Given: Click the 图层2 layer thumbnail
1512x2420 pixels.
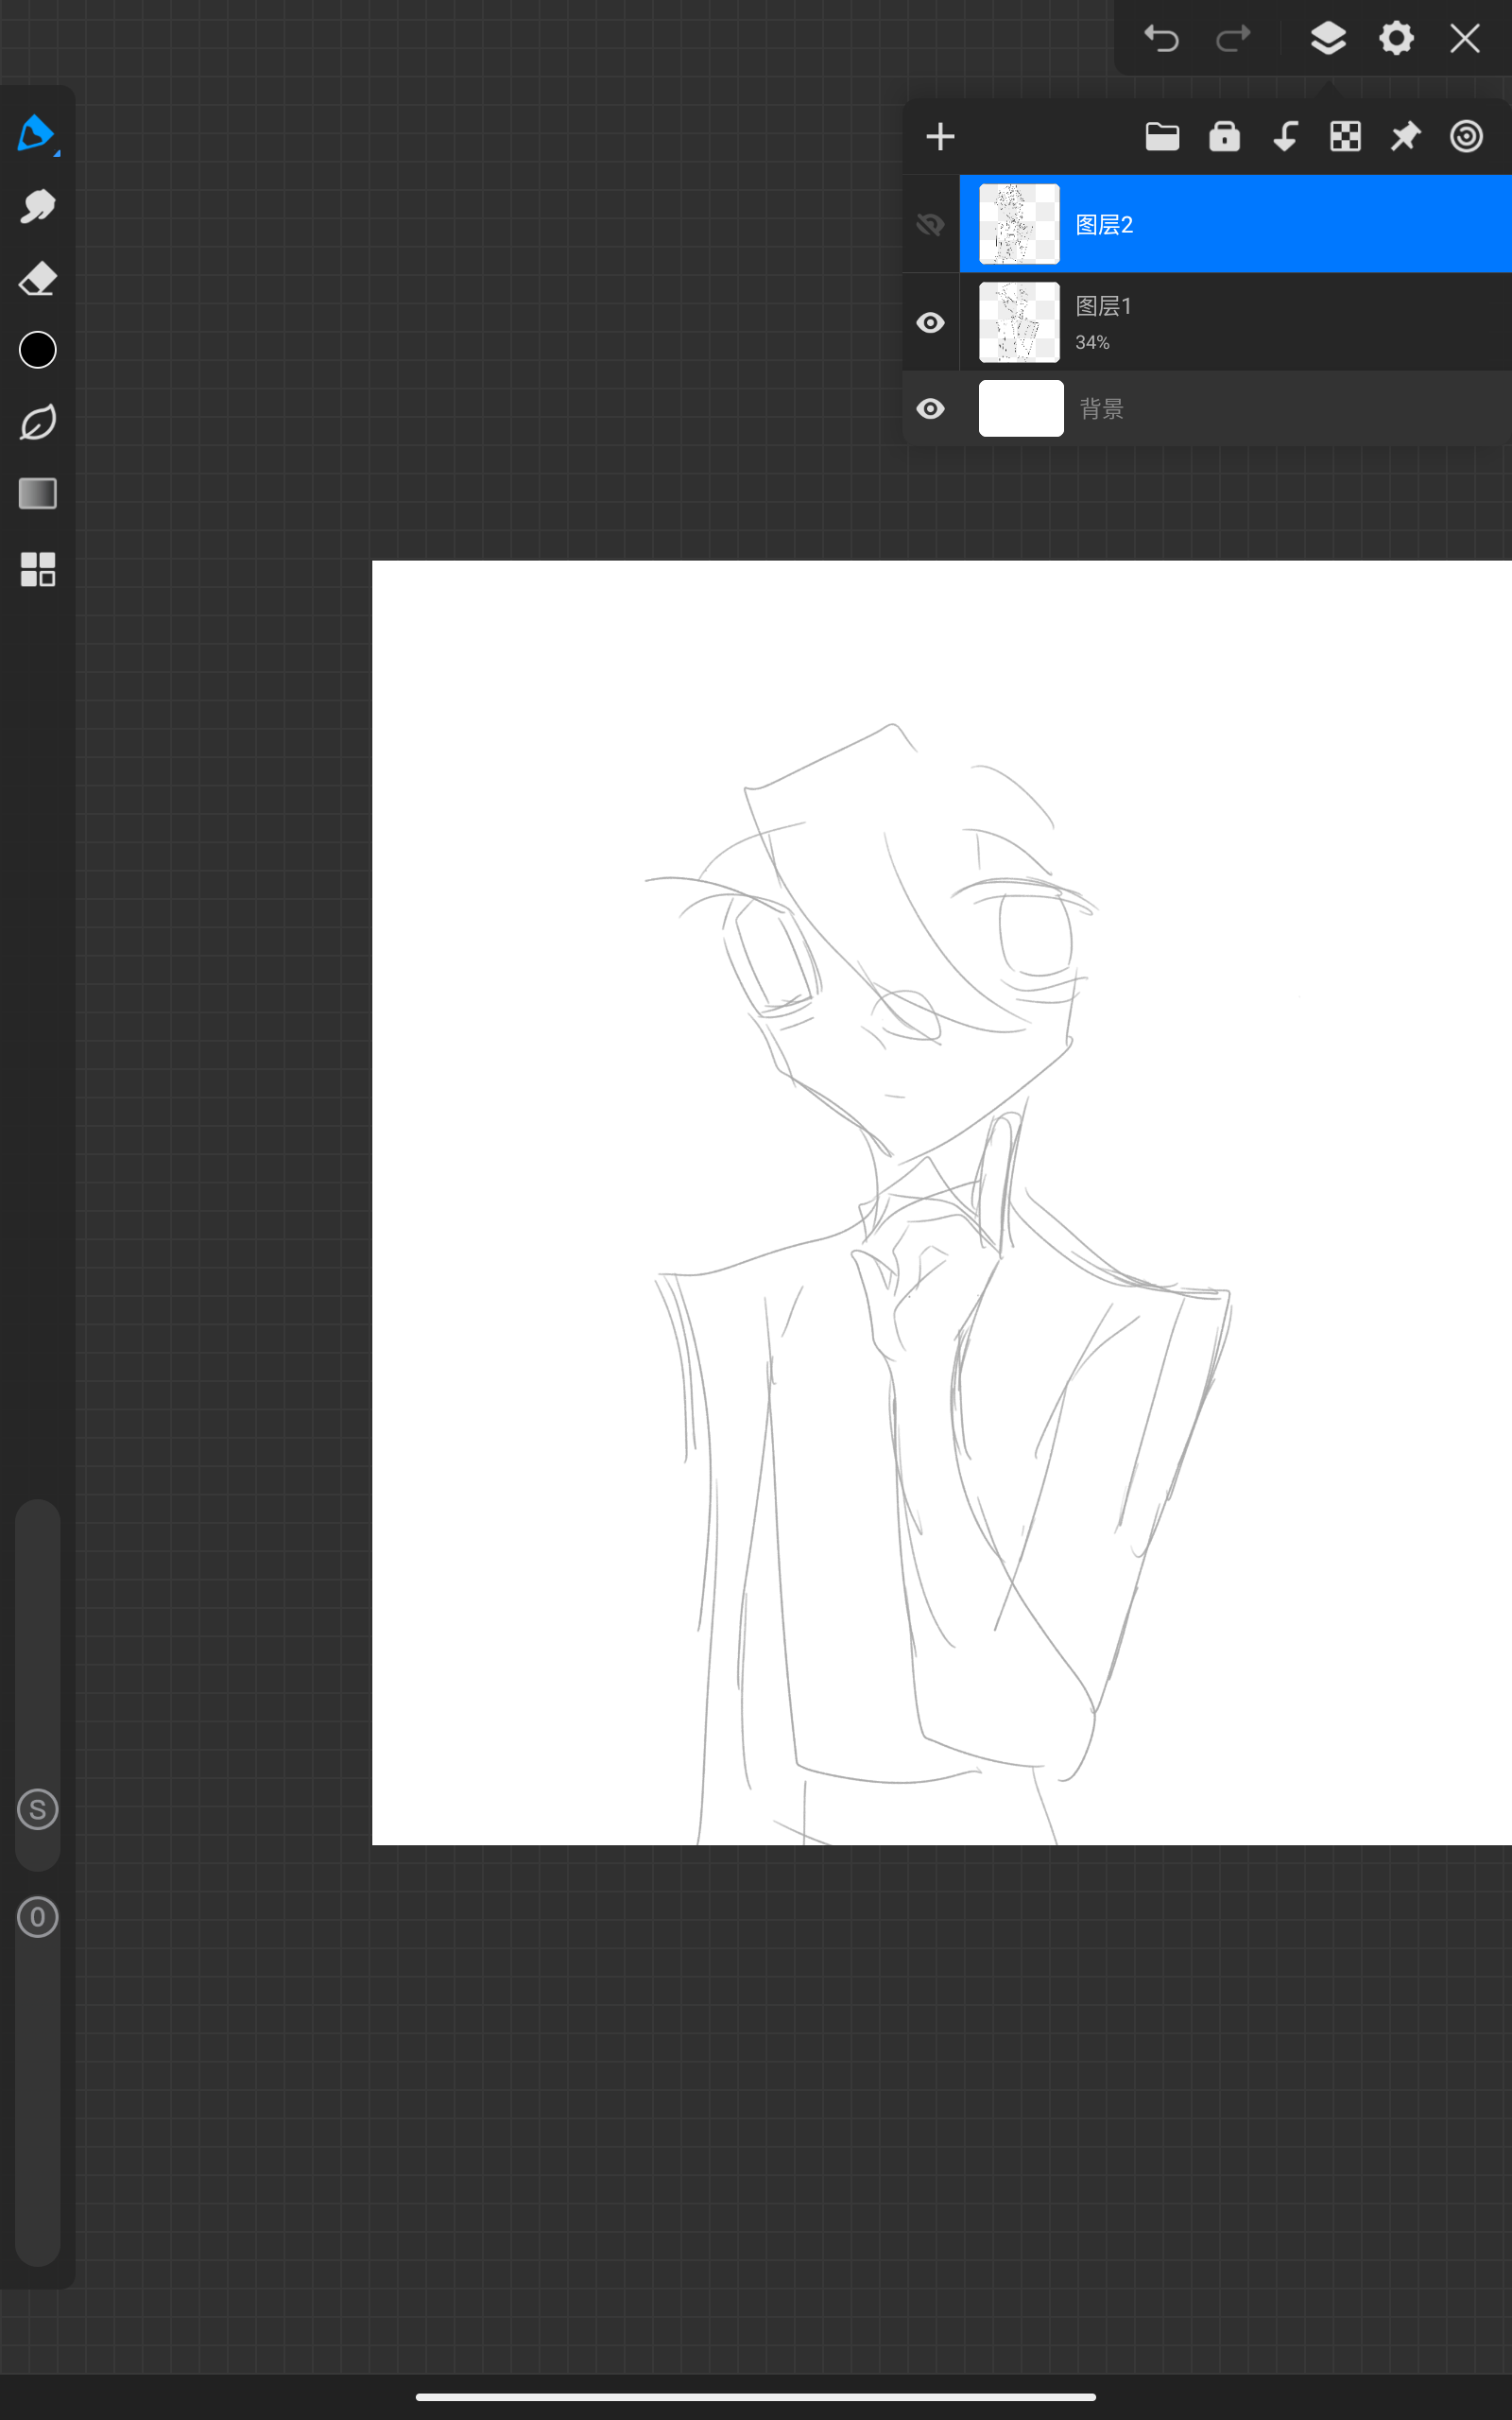Looking at the screenshot, I should (x=1019, y=224).
